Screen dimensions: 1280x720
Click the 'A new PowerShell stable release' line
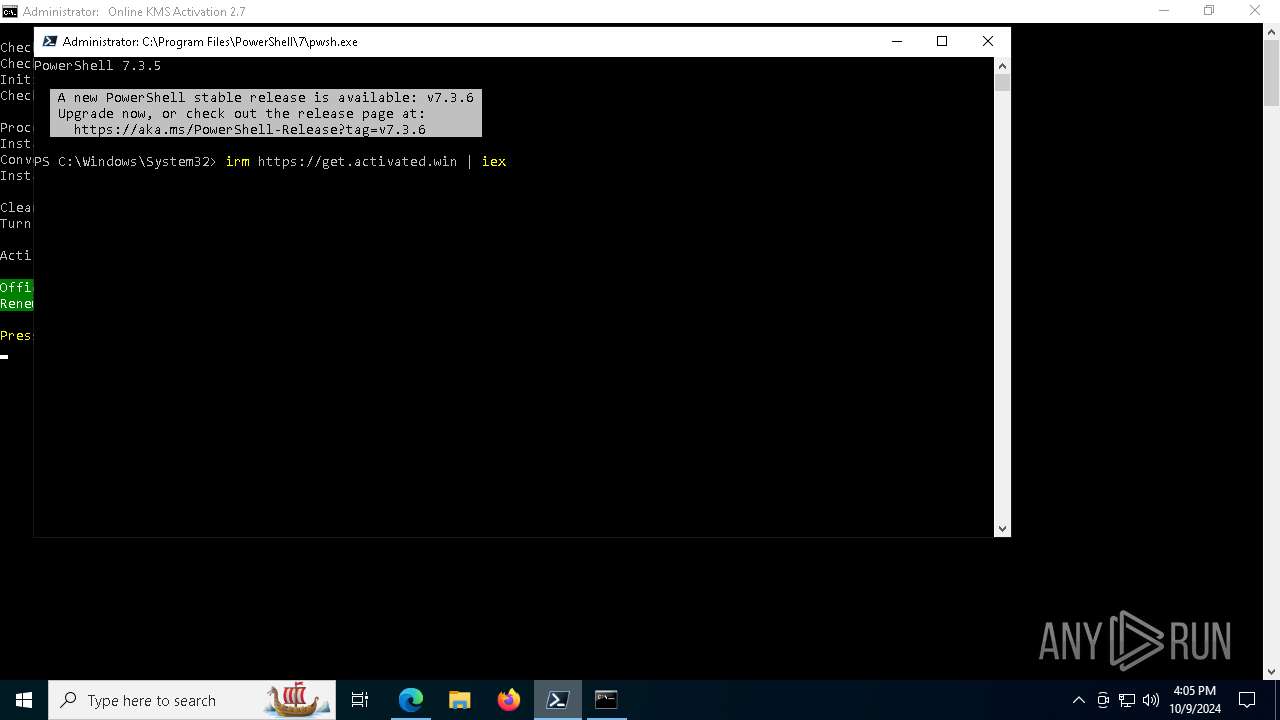click(x=265, y=97)
